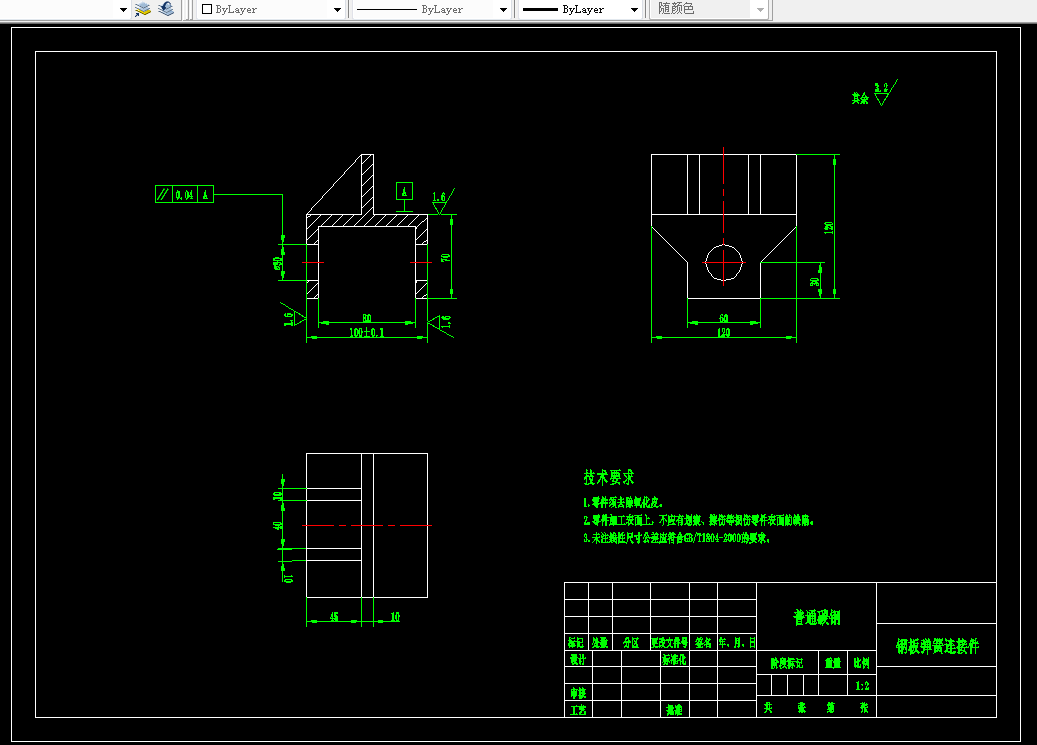Select the 60 dimension text
Screen dimensions: 1037x745
[724, 318]
